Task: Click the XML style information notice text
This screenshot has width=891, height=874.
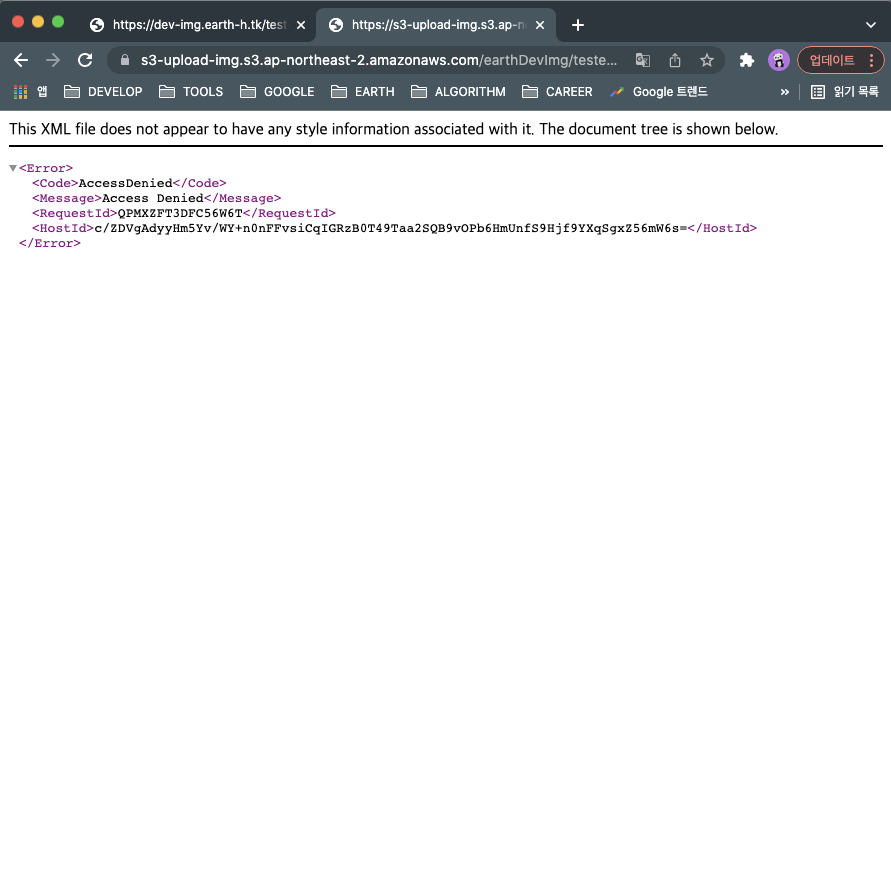Action: pos(393,129)
